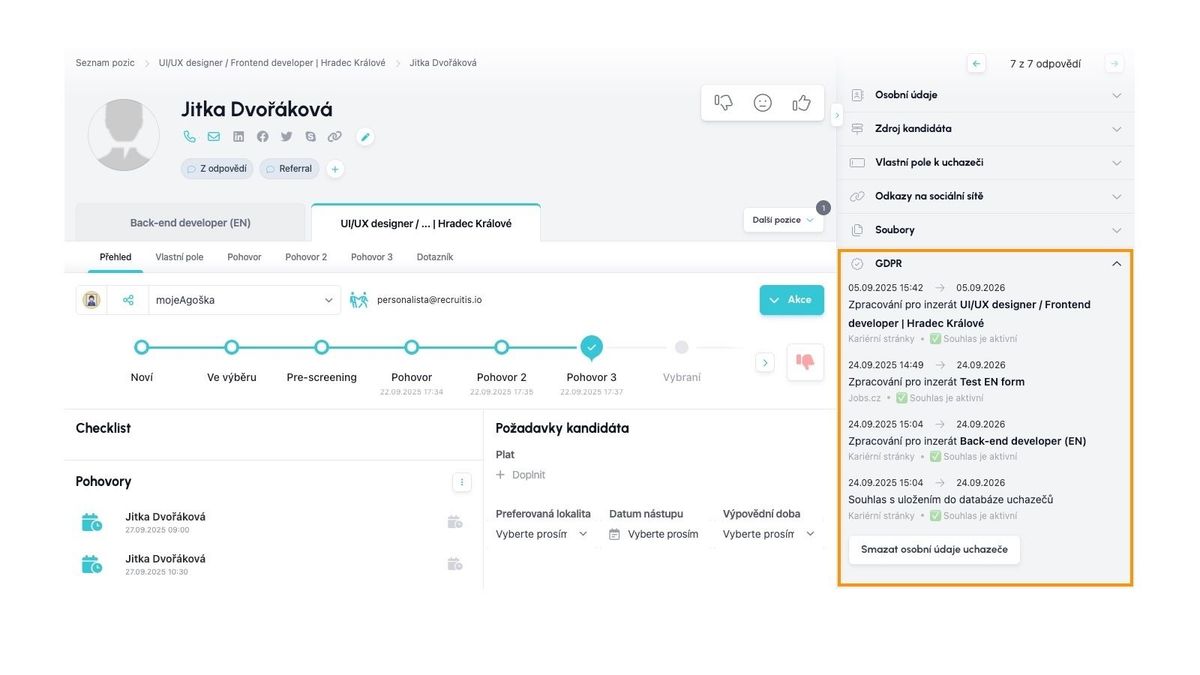Rate candidate with thumbs down outline icon

click(724, 103)
